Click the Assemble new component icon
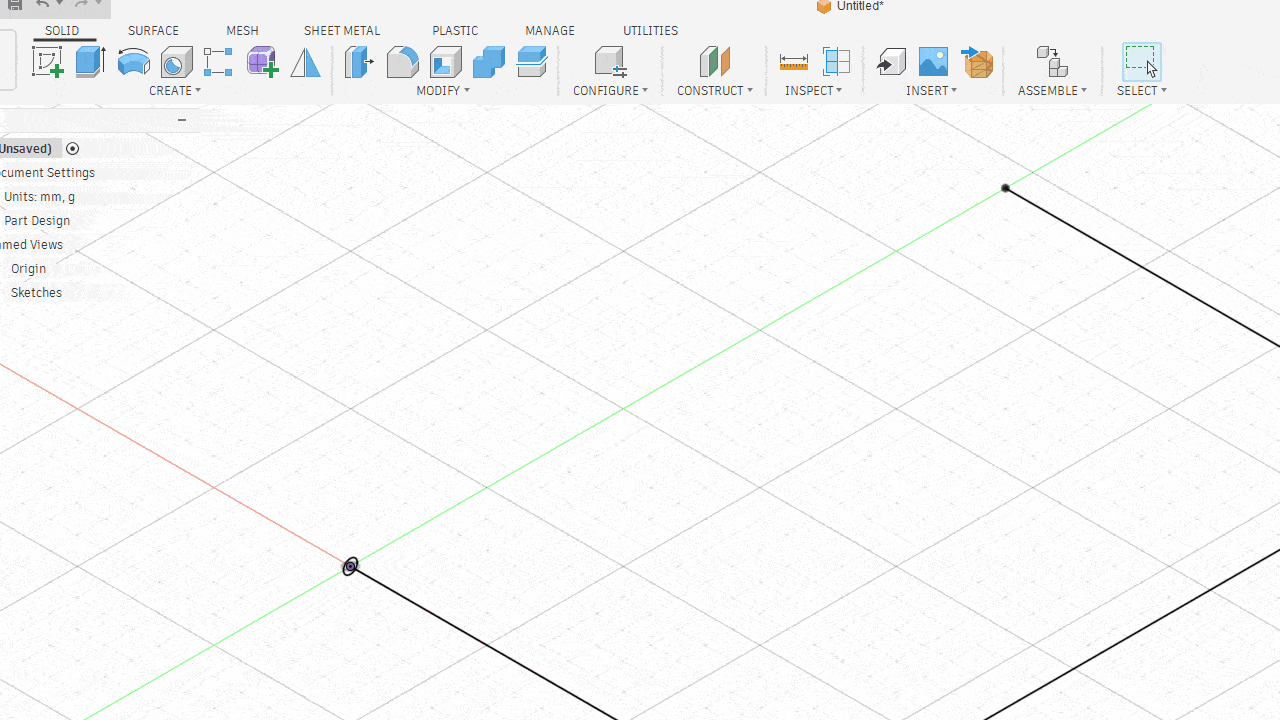 pos(1051,62)
